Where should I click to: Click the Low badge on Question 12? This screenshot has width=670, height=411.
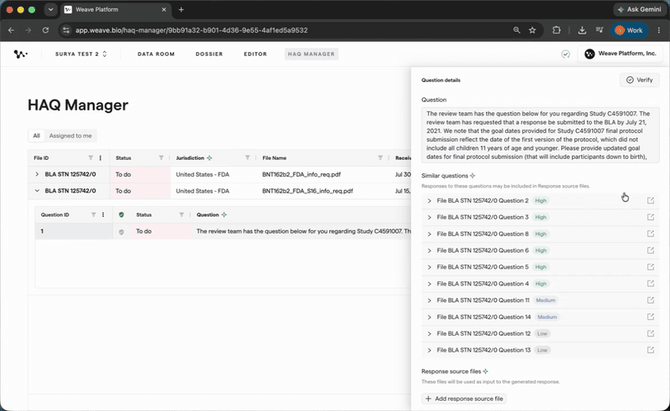(x=542, y=334)
